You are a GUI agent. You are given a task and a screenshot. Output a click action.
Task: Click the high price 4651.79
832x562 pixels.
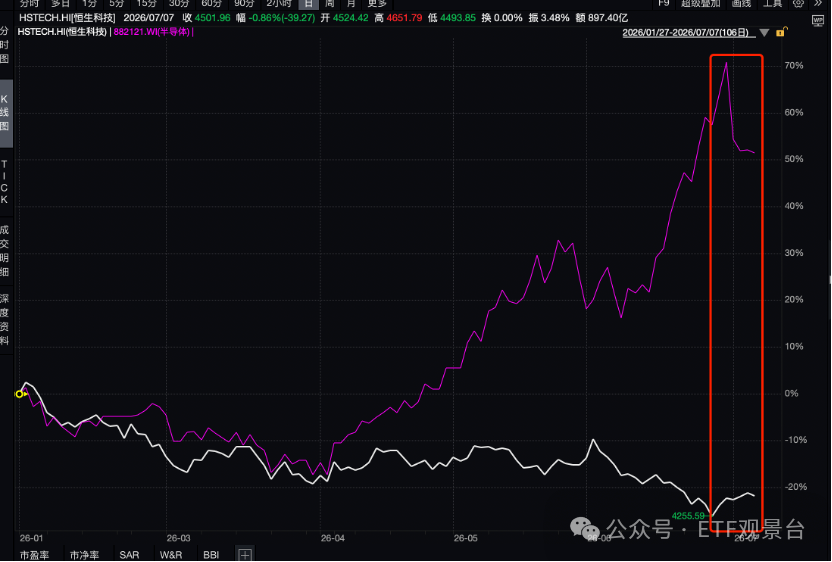(x=404, y=18)
